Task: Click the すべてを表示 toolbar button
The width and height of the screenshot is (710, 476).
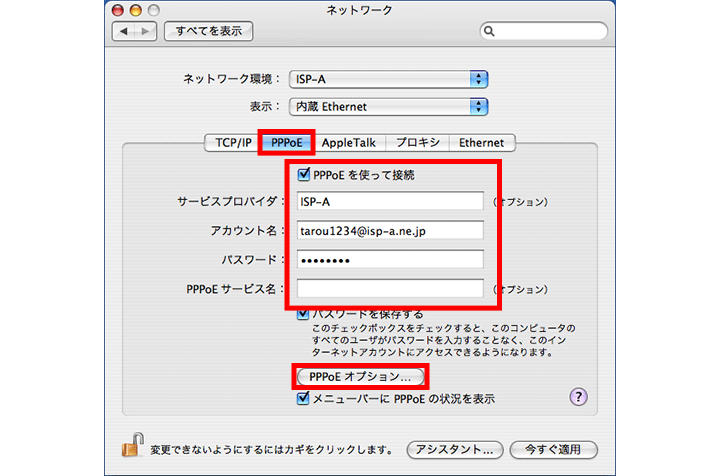Action: pyautogui.click(x=208, y=32)
